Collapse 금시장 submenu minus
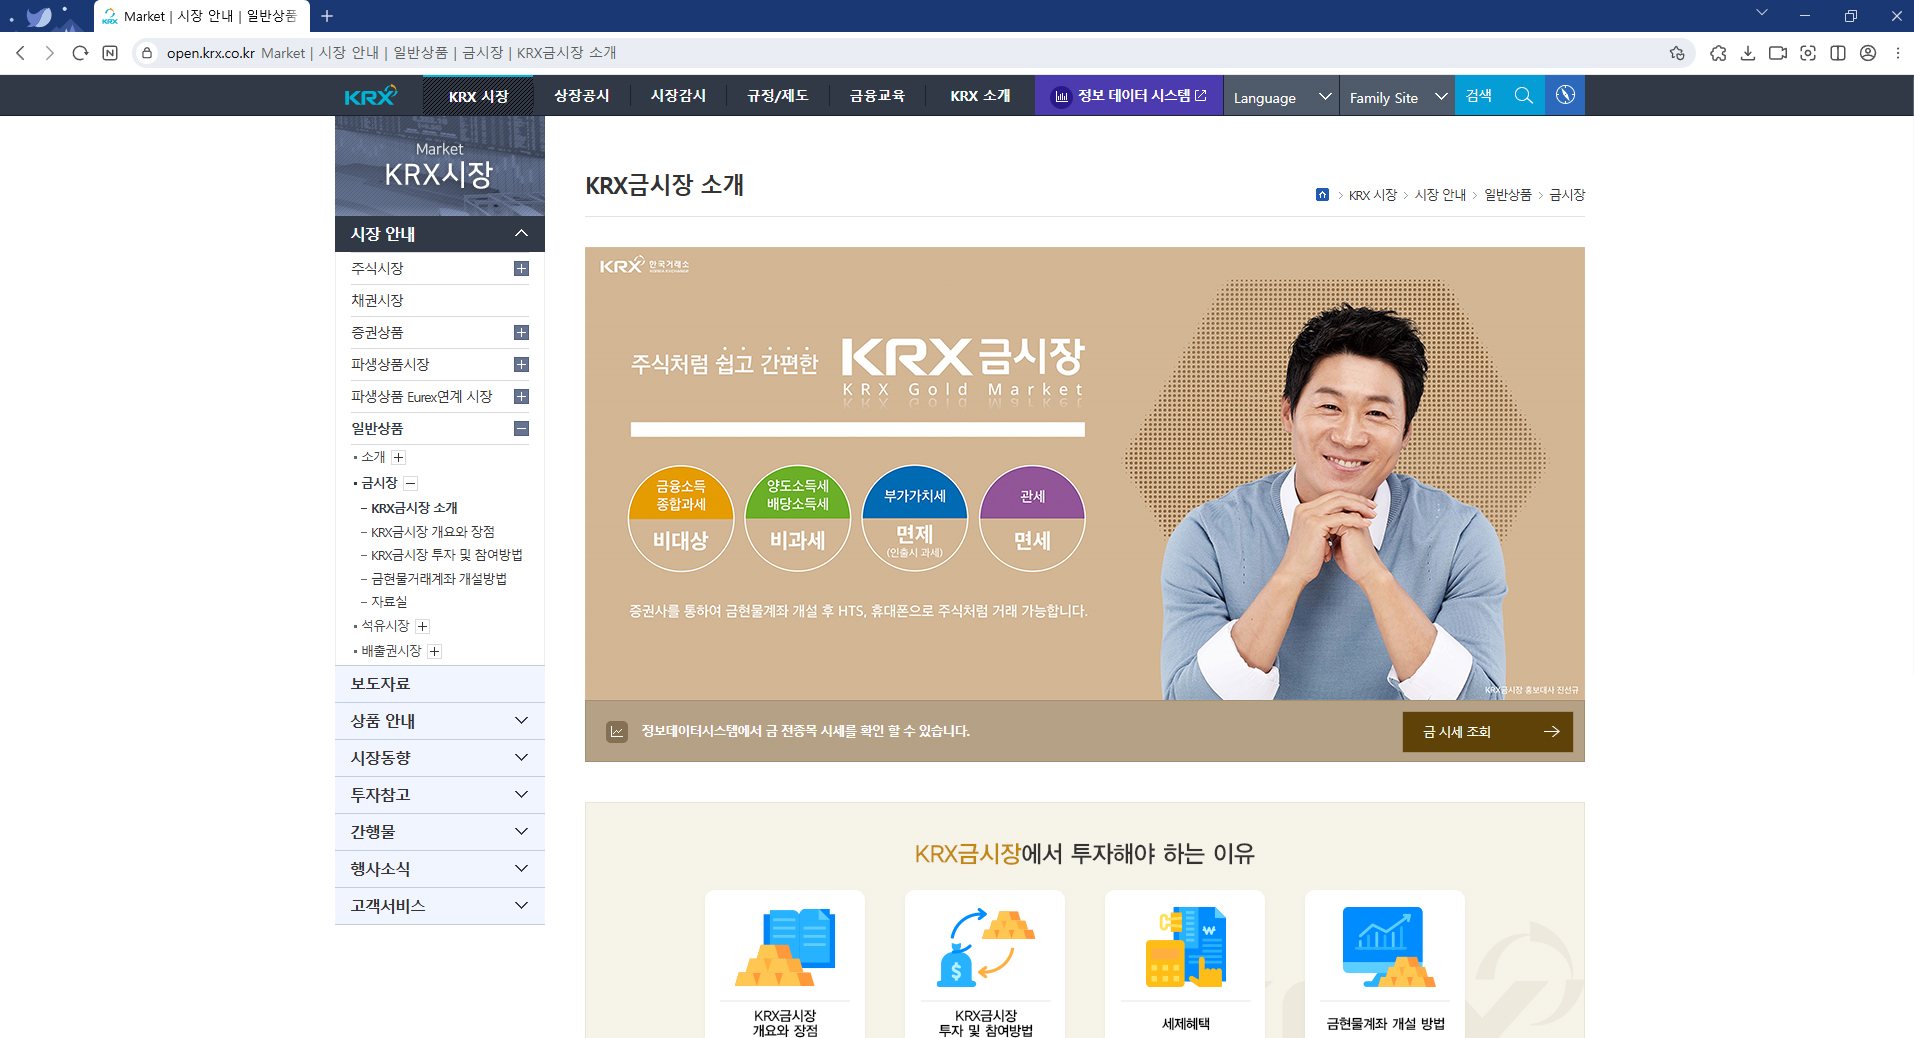This screenshot has width=1914, height=1038. (x=410, y=483)
